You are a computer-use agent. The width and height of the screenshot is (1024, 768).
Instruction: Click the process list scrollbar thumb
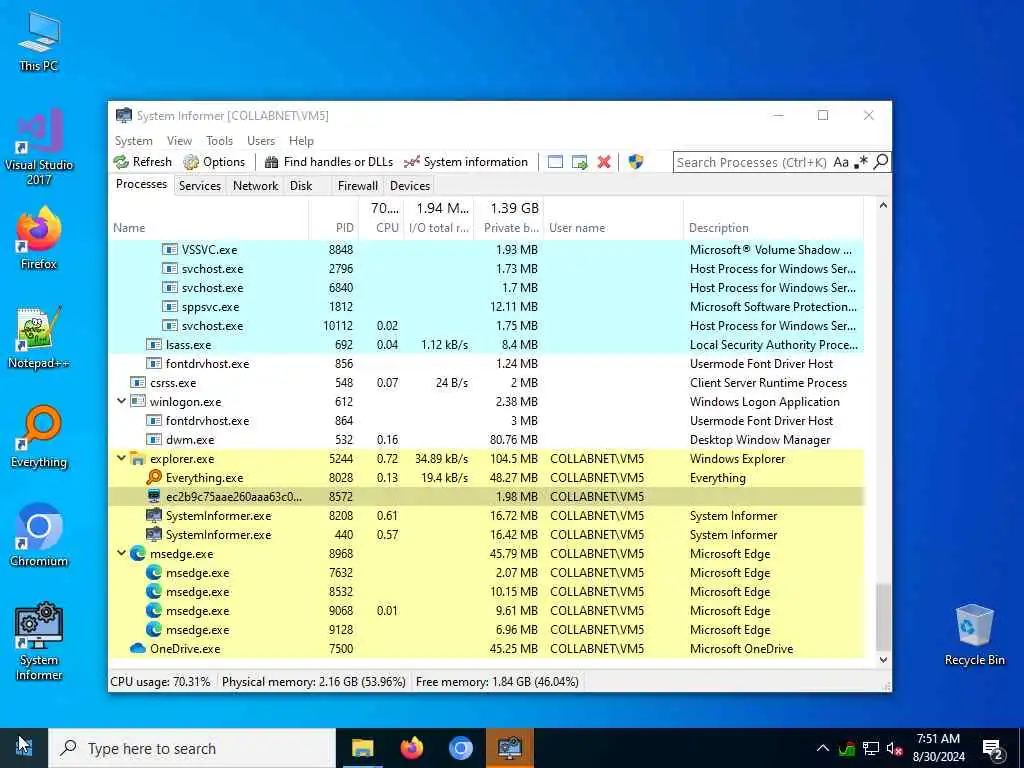click(883, 617)
